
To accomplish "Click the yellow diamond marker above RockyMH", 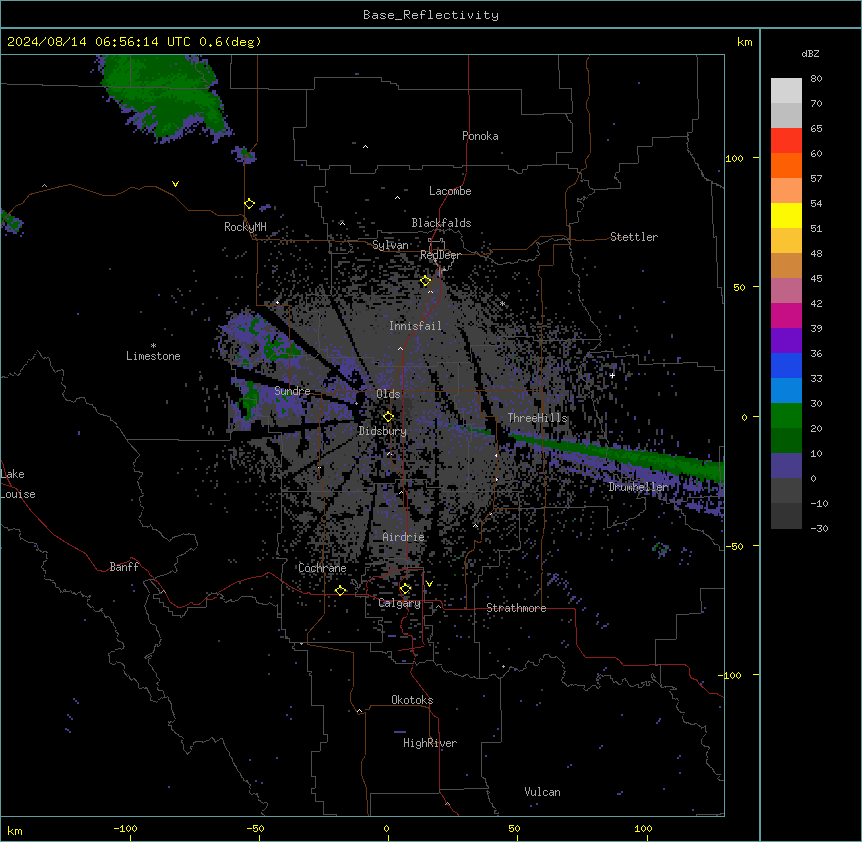I will coord(249,204).
